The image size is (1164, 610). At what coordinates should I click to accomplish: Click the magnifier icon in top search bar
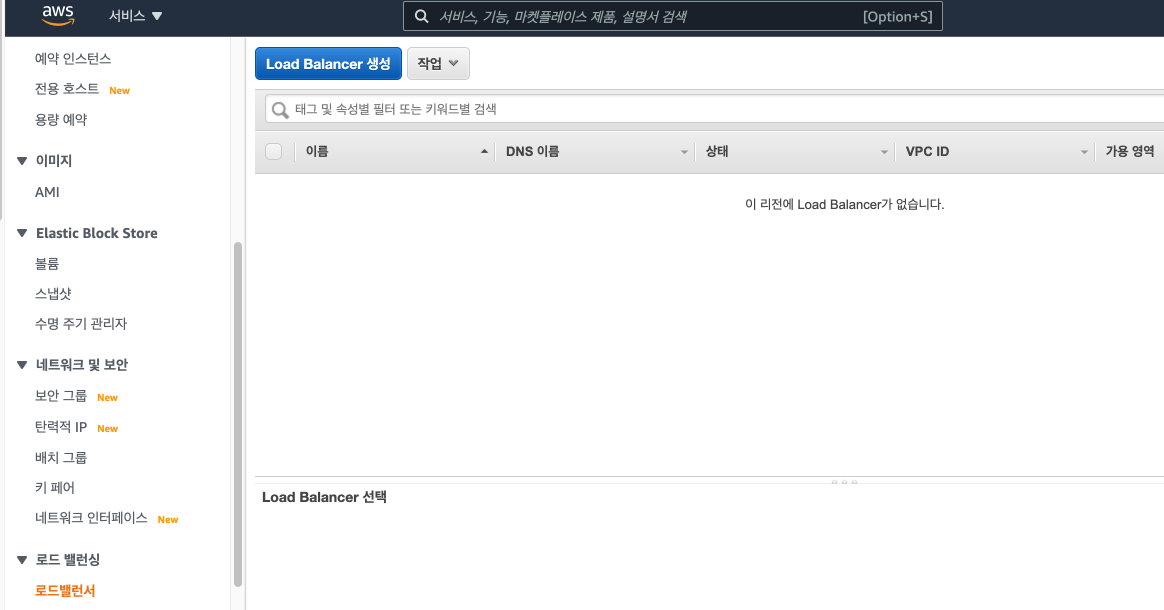point(422,16)
